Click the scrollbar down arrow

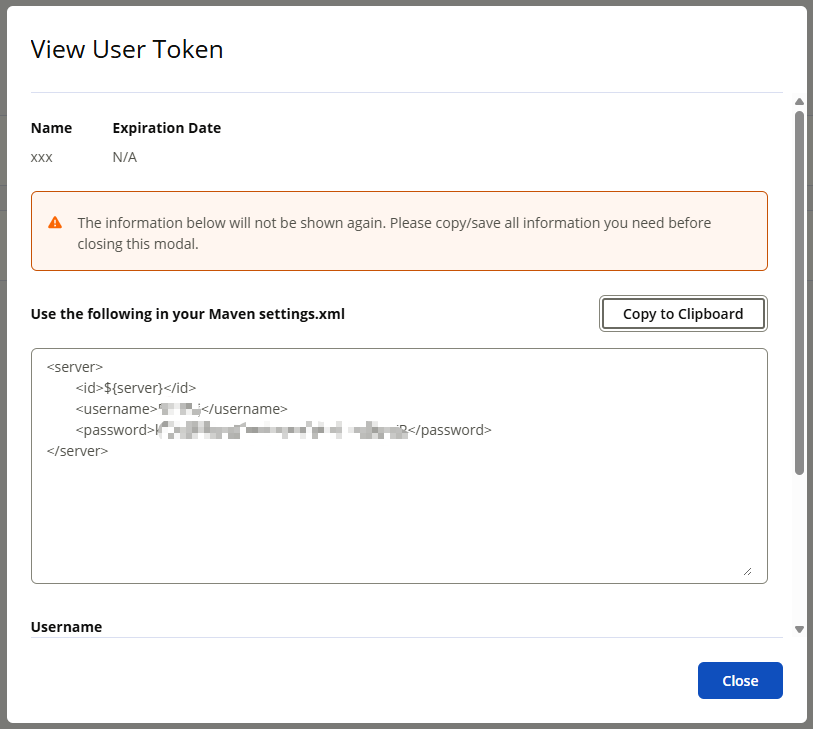point(798,629)
